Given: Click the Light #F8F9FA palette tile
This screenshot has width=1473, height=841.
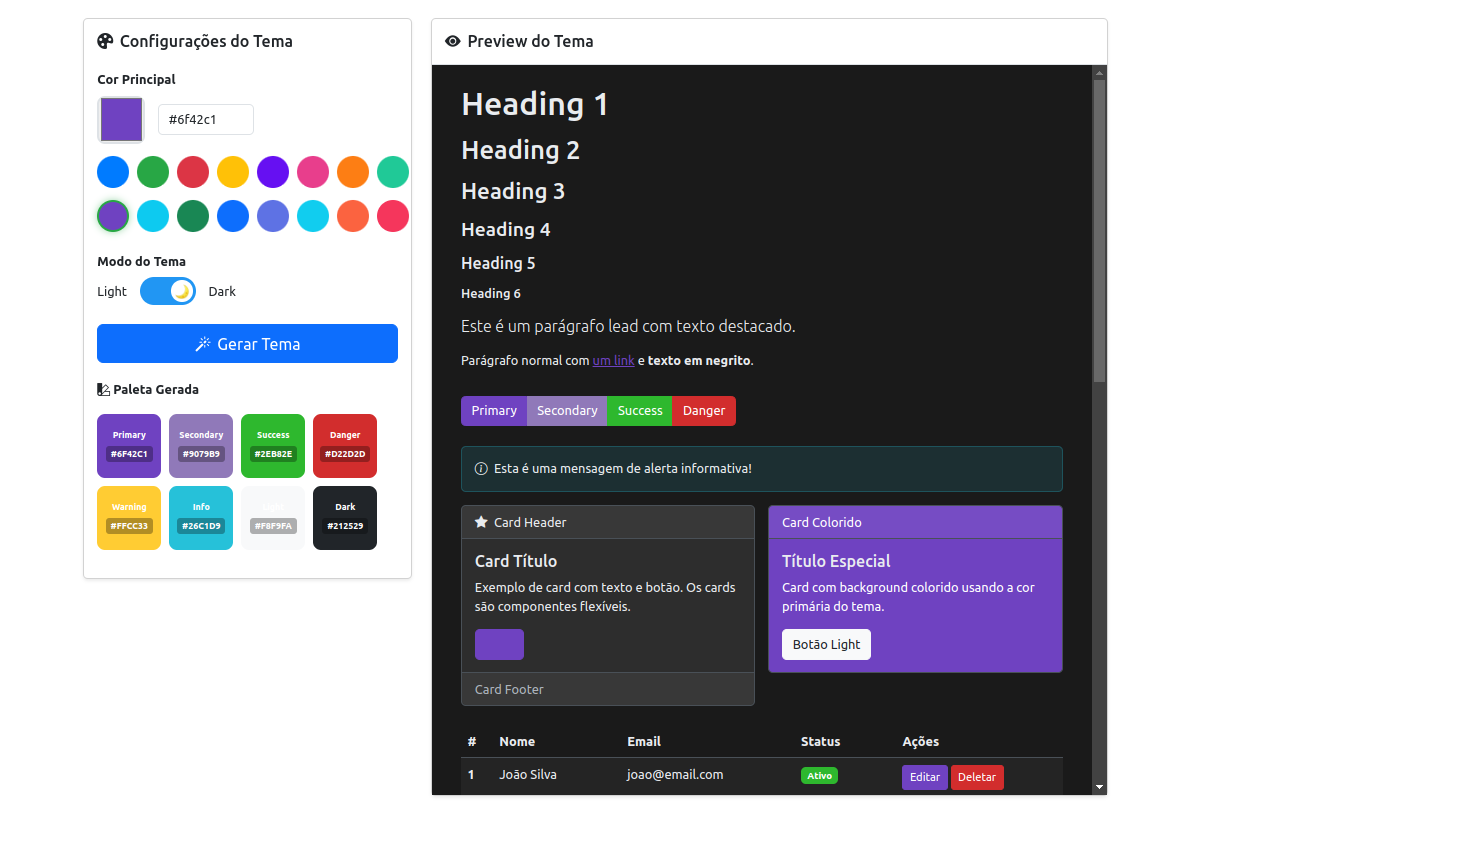Looking at the screenshot, I should pos(273,518).
